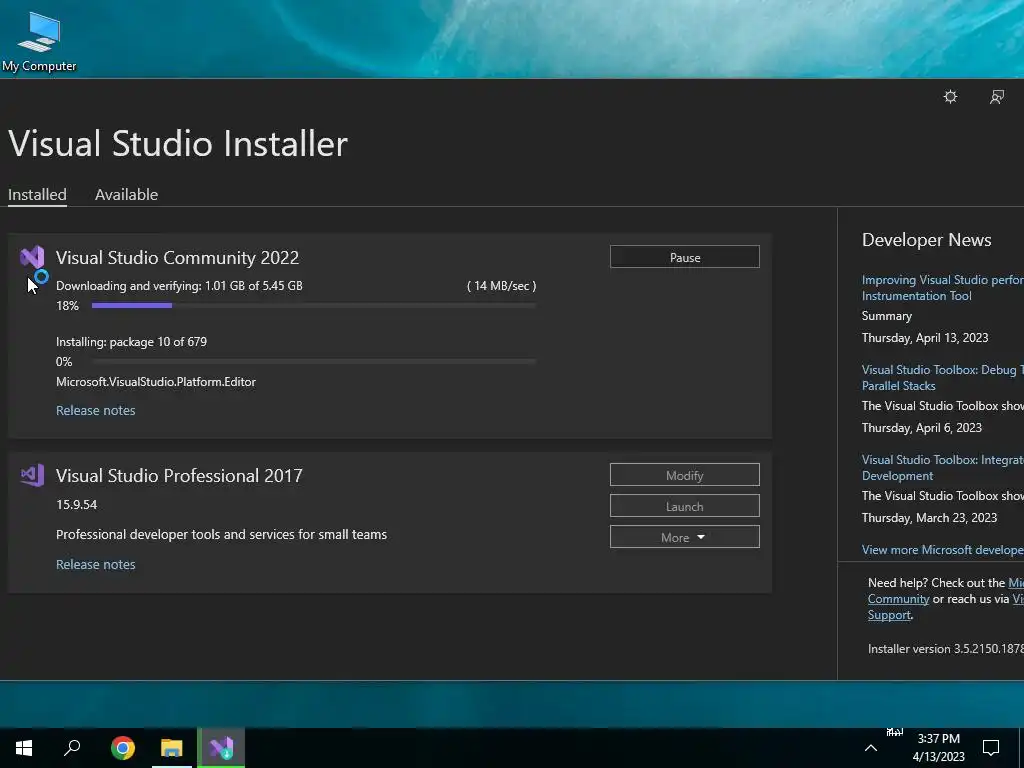The width and height of the screenshot is (1024, 768).
Task: Toggle the installer theme sun icon
Action: 950,97
